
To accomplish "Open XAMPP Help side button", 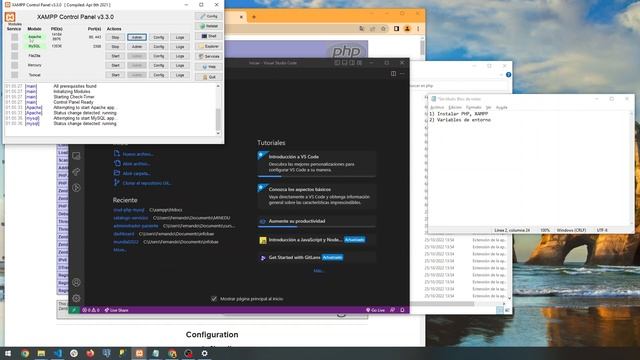I will tap(209, 67).
